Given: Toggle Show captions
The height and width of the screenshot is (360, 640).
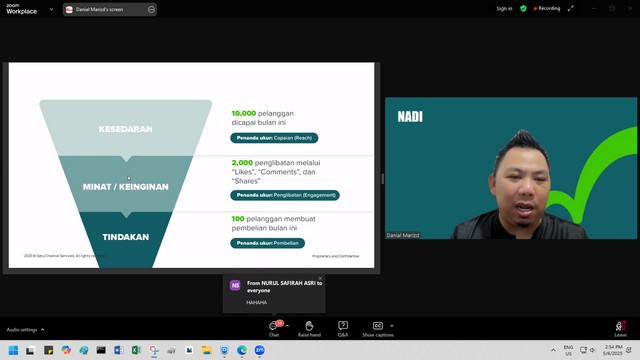Looking at the screenshot, I should [378, 329].
